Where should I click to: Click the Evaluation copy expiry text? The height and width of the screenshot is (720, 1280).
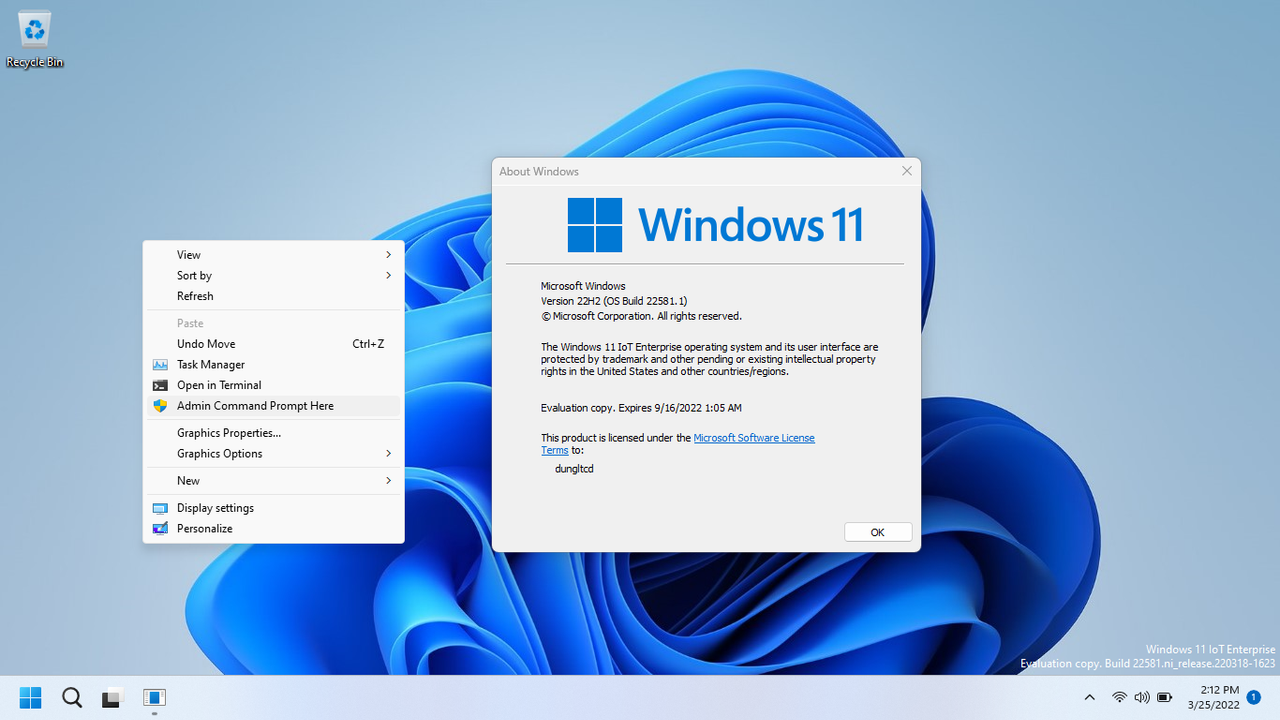click(641, 408)
